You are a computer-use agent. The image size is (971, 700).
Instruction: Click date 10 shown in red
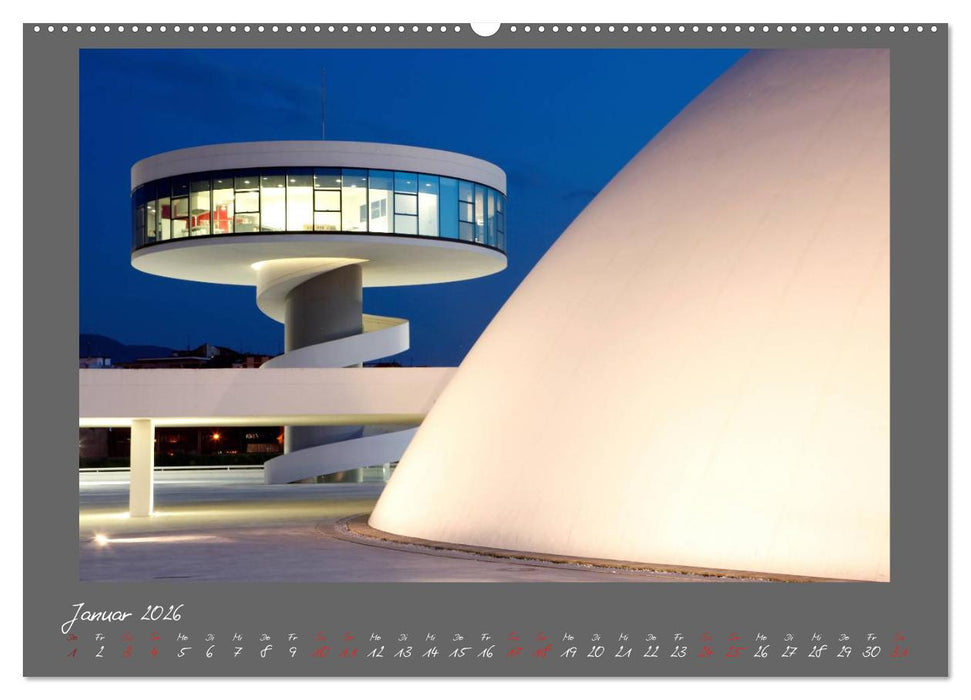pos(324,652)
